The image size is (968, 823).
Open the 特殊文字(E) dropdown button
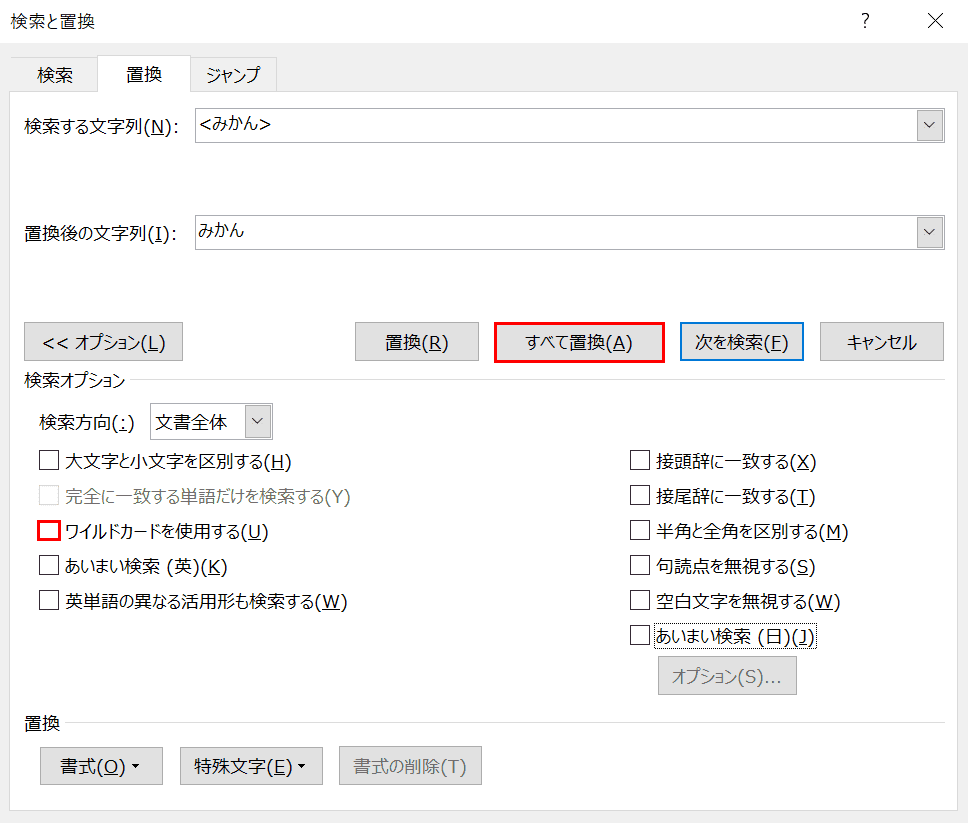(x=251, y=766)
